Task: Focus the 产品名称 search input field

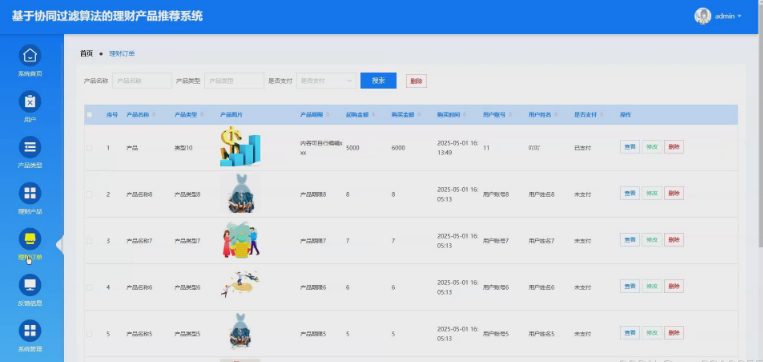Action: pyautogui.click(x=142, y=81)
